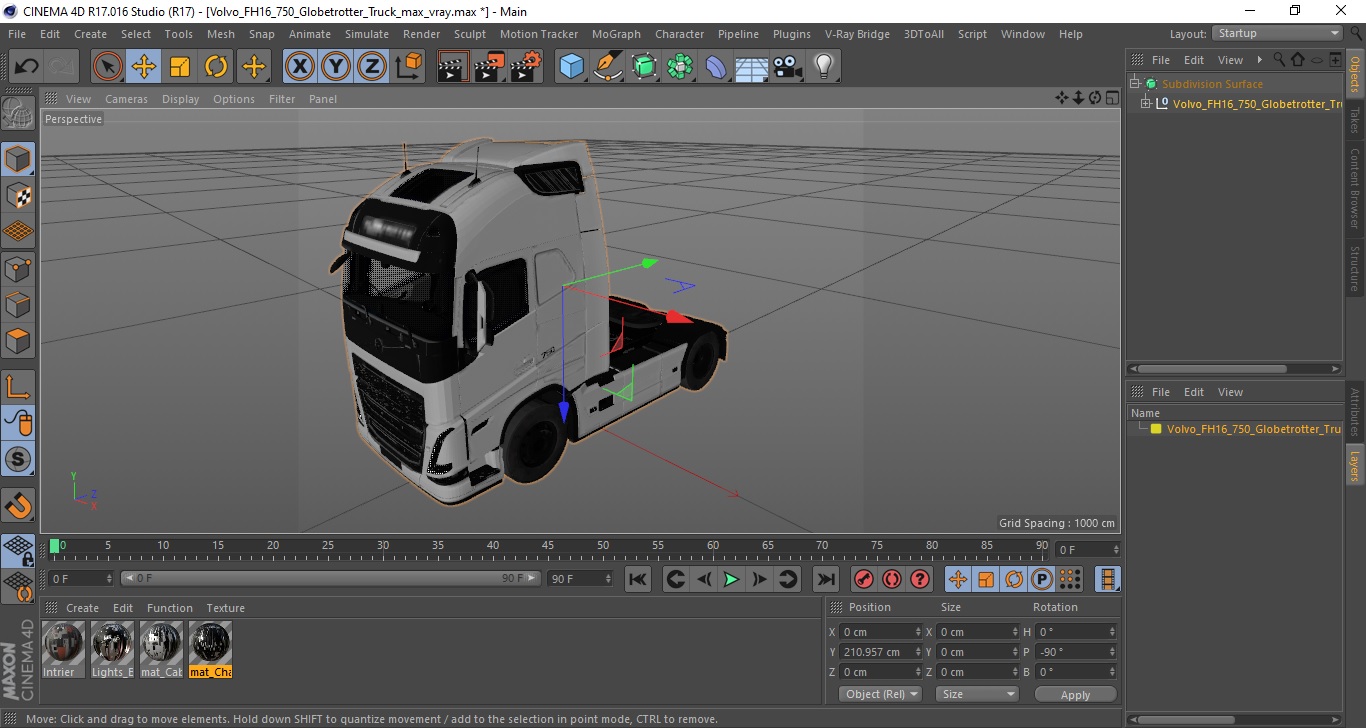This screenshot has height=728, width=1366.
Task: Click Position Y field 210.957 cm
Action: pos(881,652)
